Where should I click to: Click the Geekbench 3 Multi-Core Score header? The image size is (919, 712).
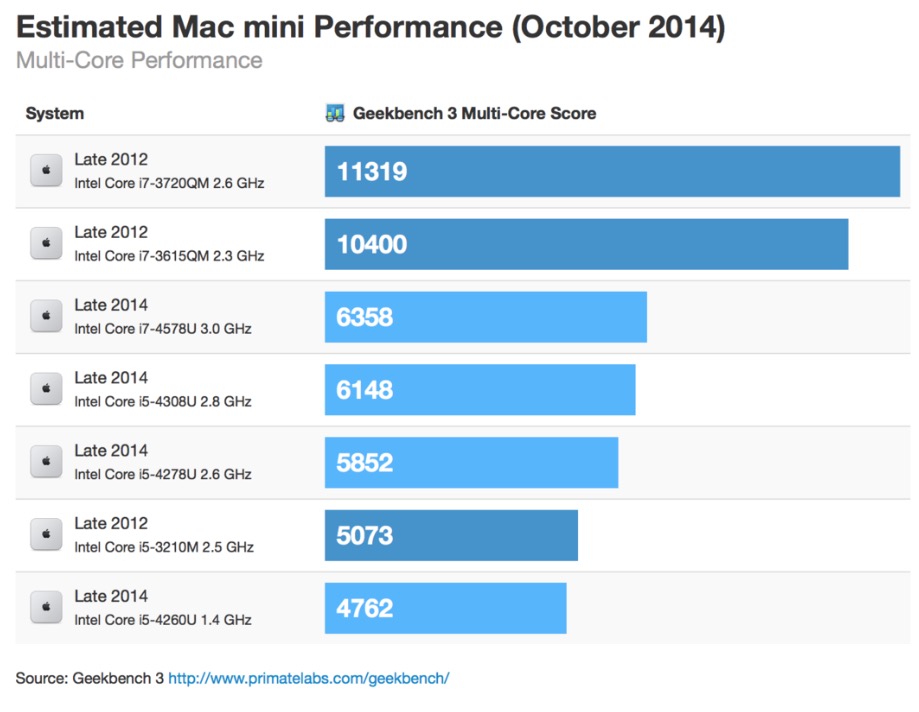coord(474,113)
